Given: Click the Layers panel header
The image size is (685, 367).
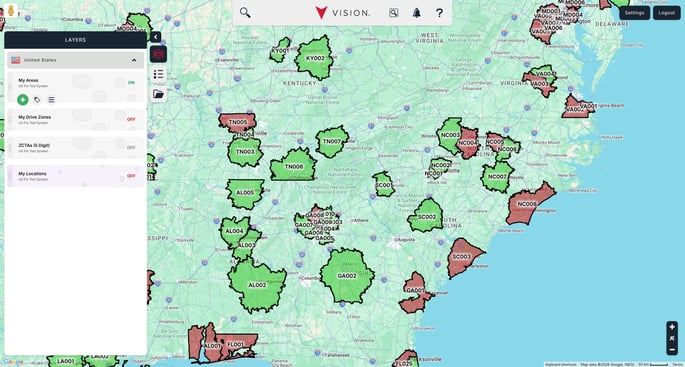Looking at the screenshot, I should point(76,40).
